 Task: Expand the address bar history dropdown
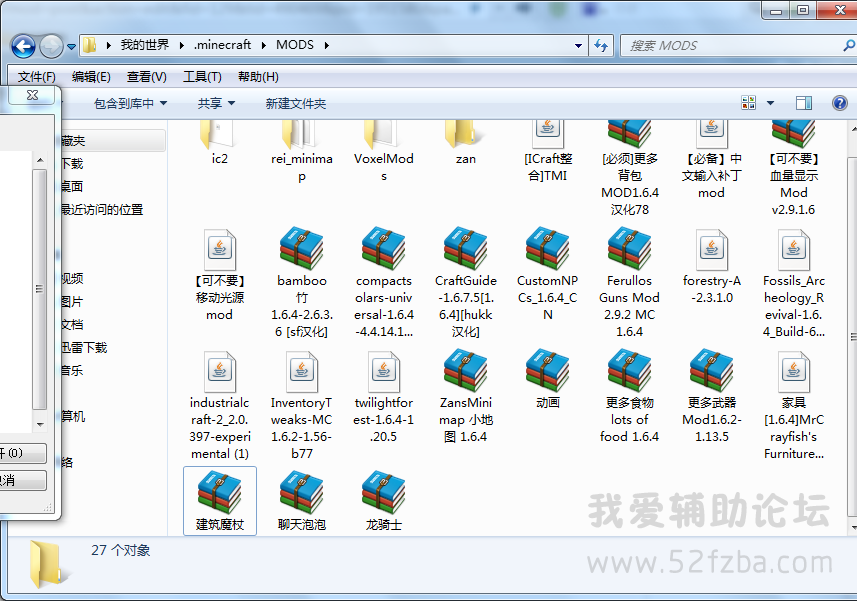(x=578, y=46)
